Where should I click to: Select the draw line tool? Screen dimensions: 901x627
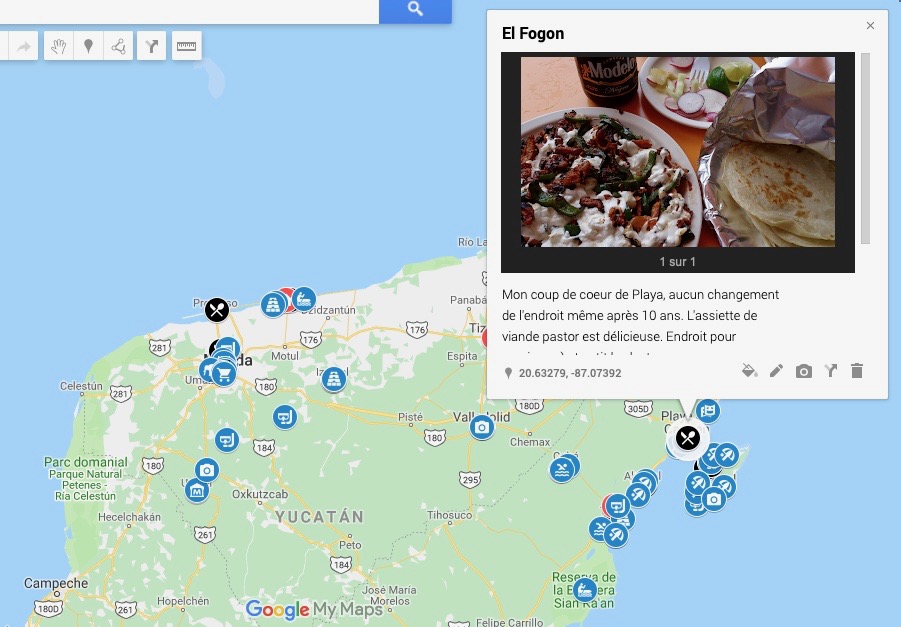tap(118, 46)
